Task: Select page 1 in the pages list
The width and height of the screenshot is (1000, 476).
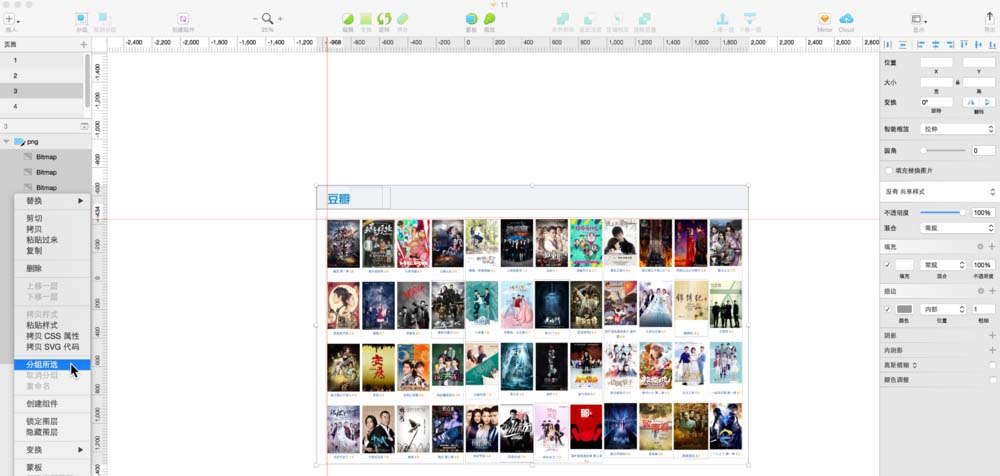Action: click(42, 60)
